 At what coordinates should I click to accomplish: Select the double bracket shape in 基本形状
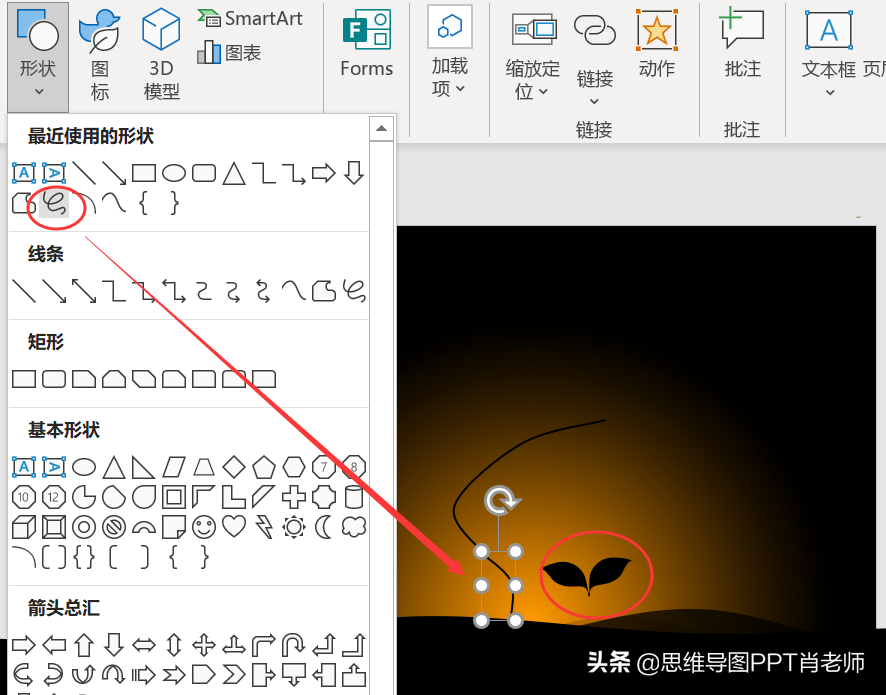[x=54, y=557]
